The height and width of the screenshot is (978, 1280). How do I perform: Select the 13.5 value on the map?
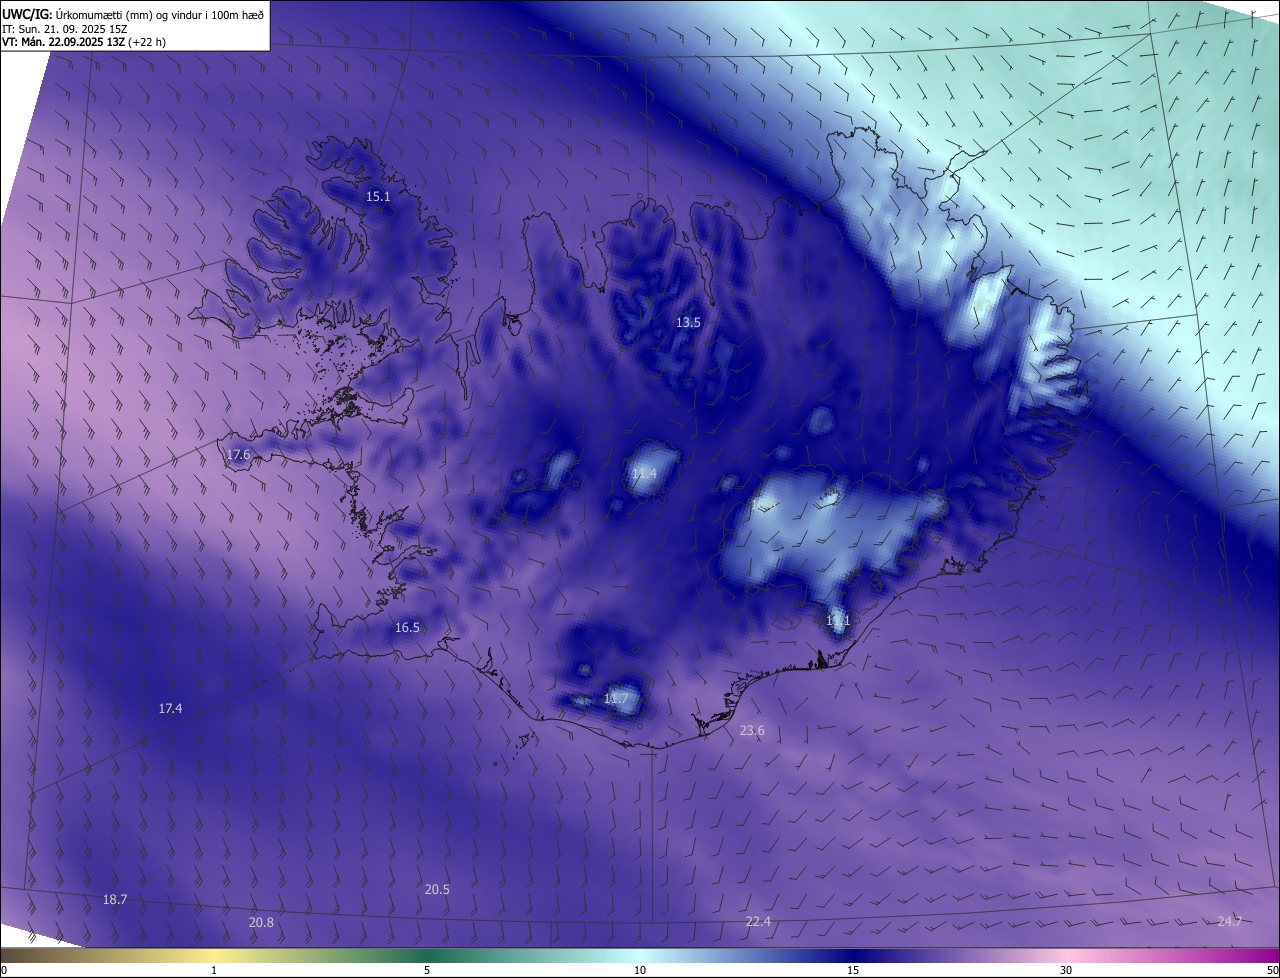[x=688, y=322]
